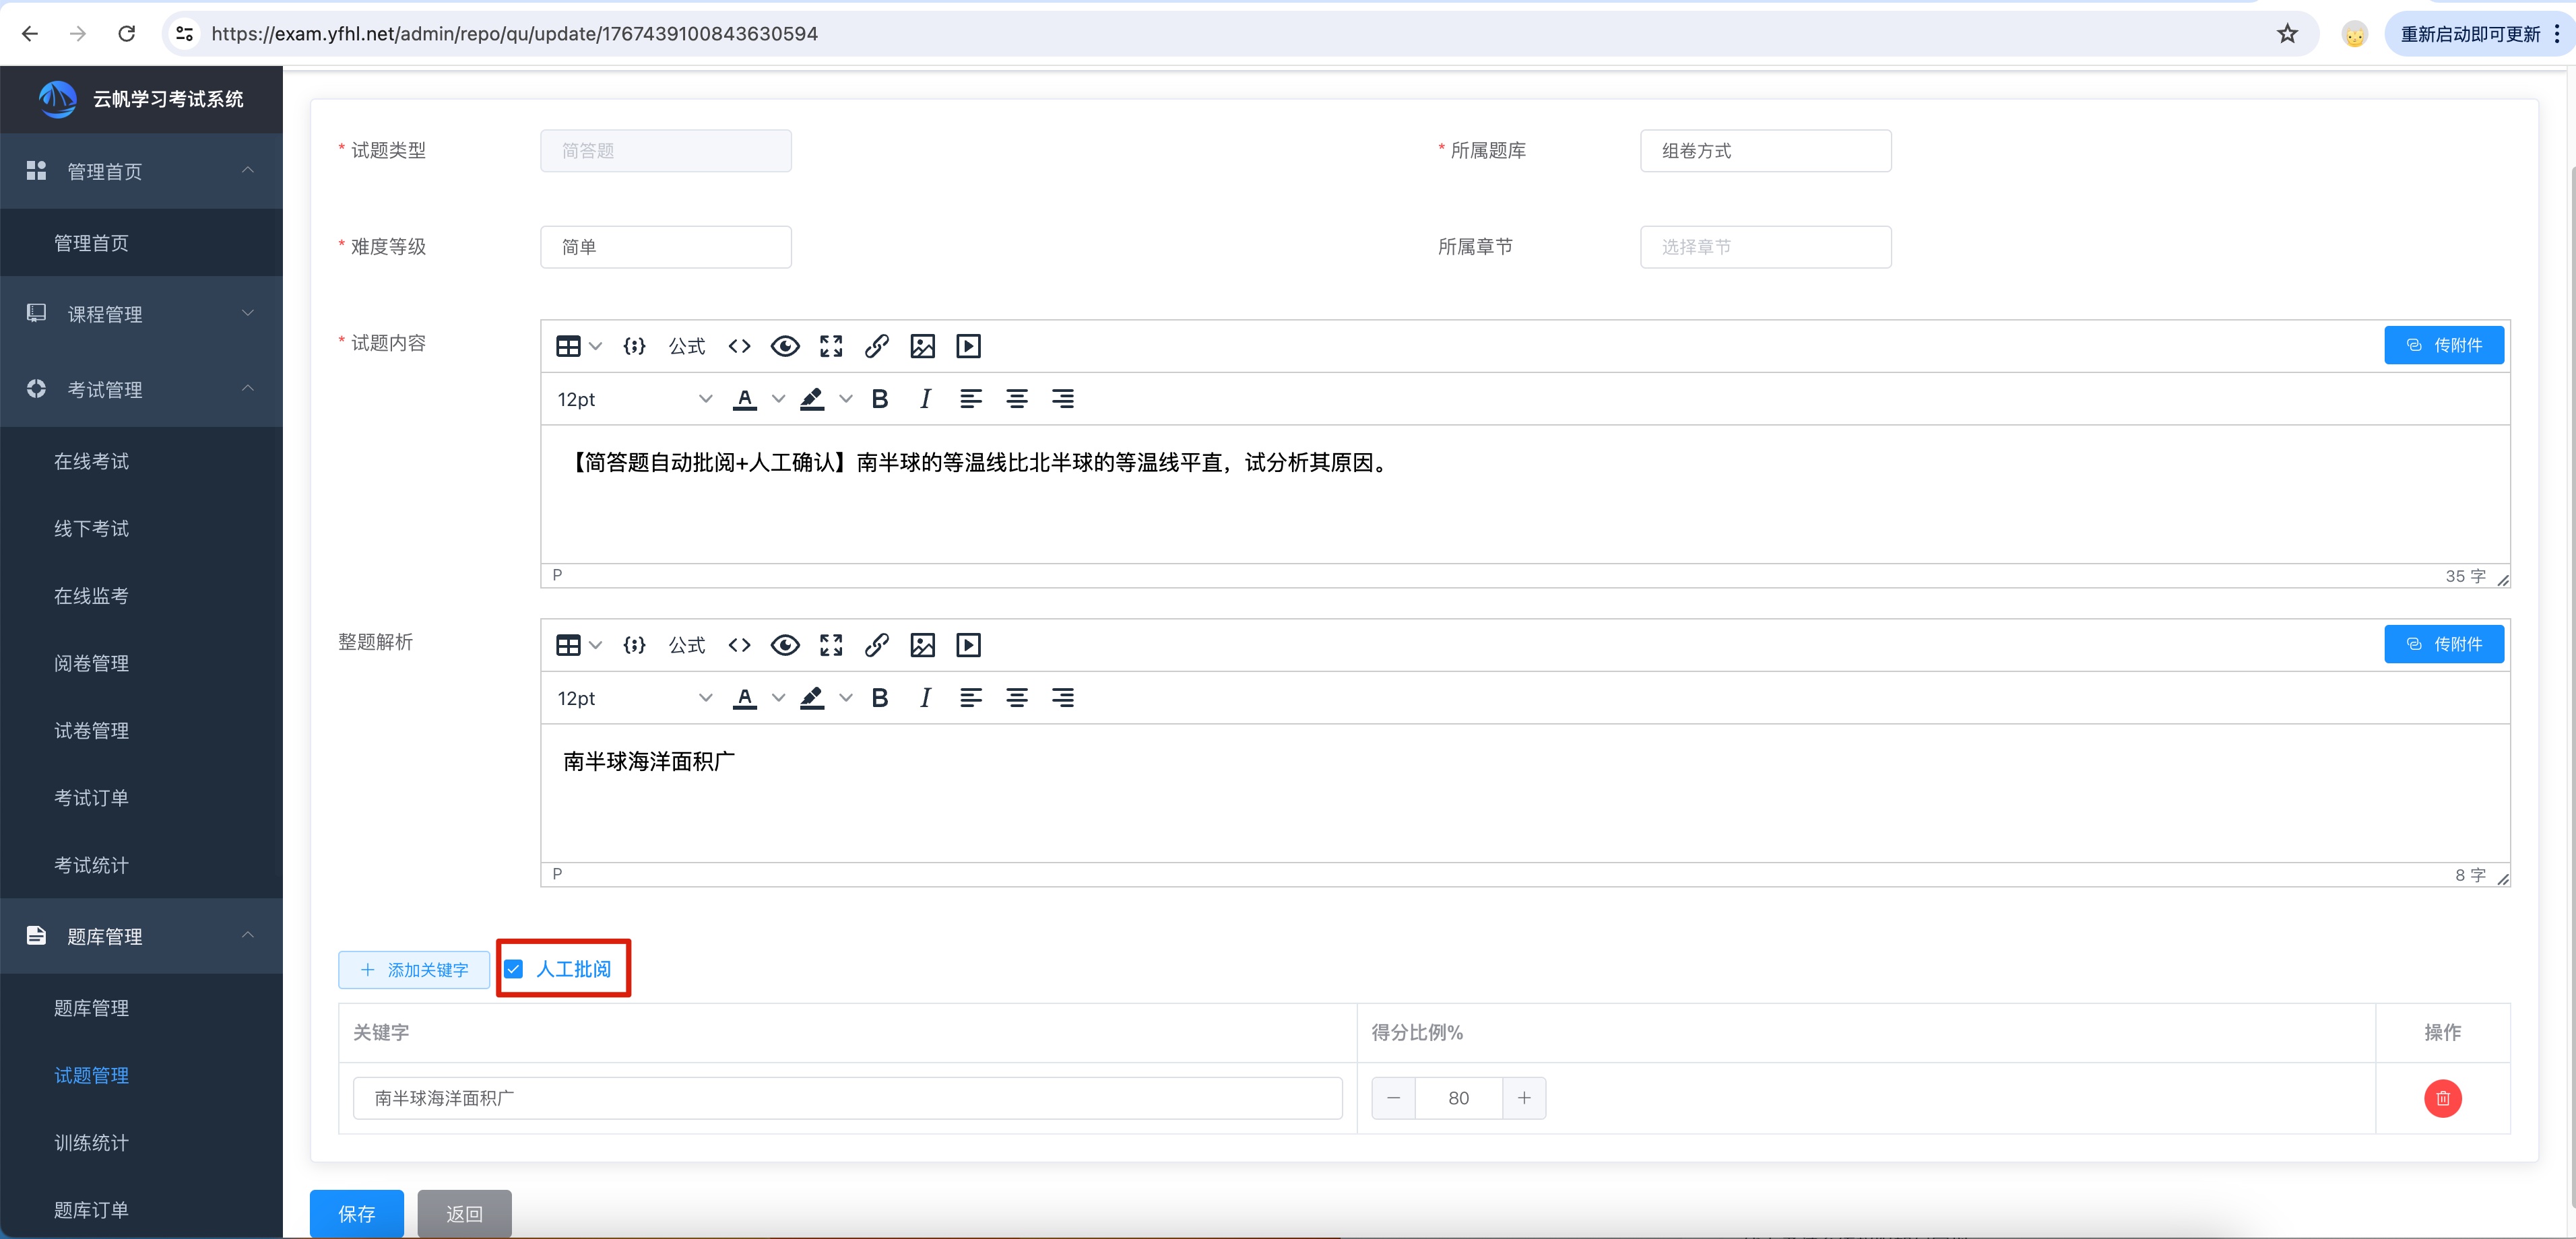Screen dimensions: 2576x1239
Task: Upload attachment with 传附件 for 整题解析
Action: tap(2443, 644)
